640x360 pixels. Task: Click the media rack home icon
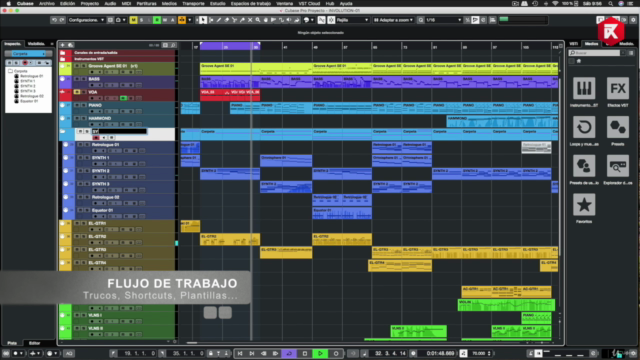point(578,61)
